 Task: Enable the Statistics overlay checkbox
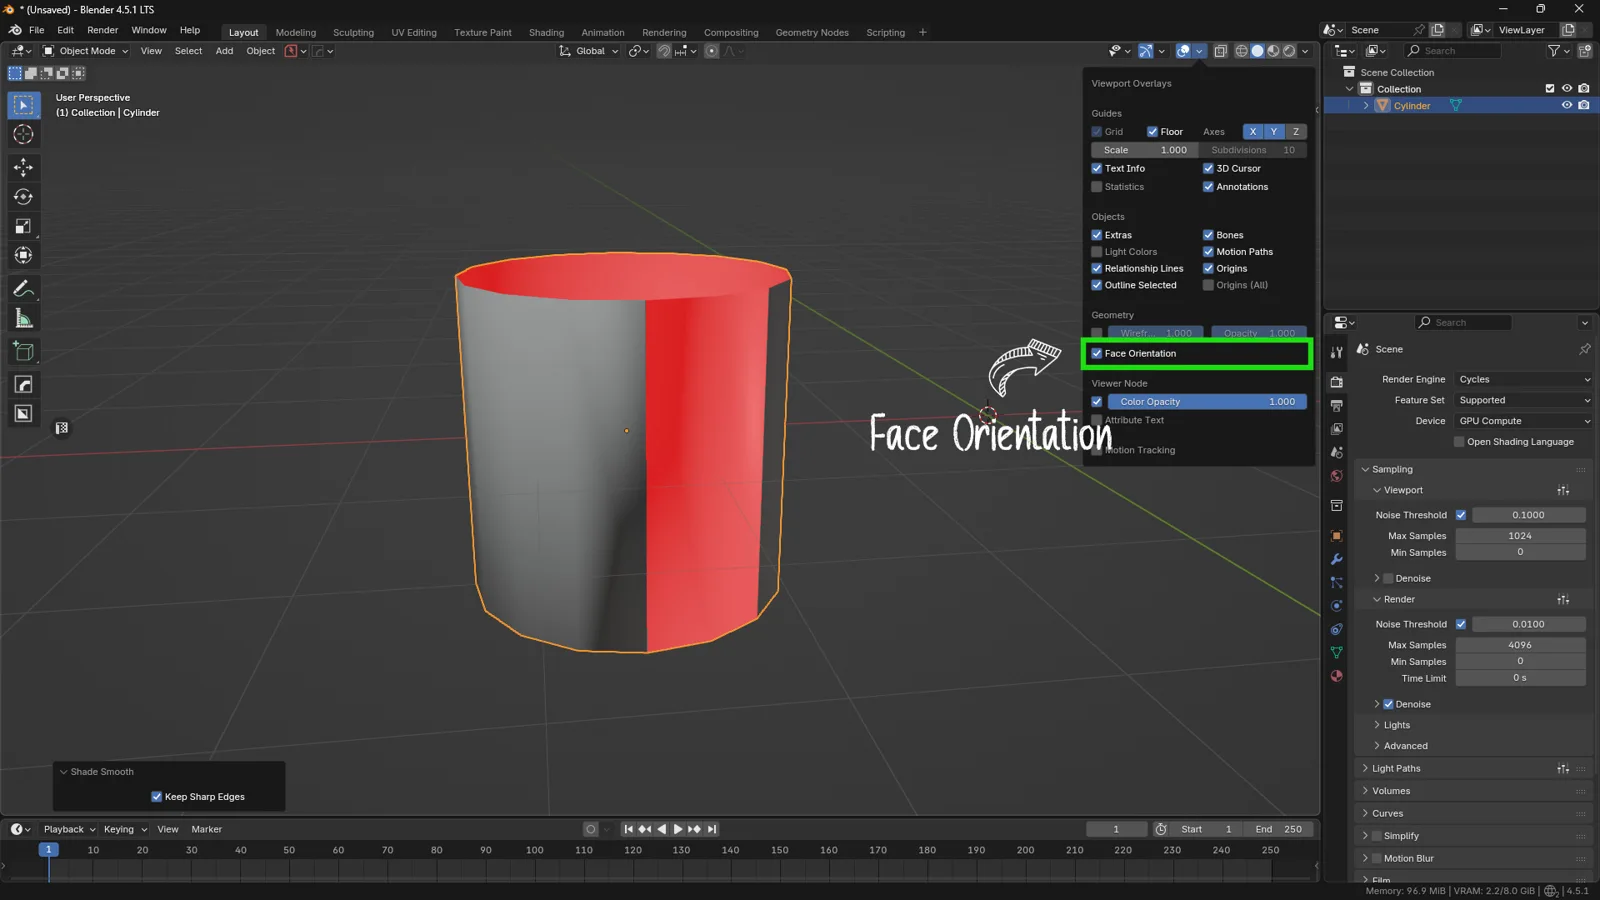click(x=1097, y=187)
